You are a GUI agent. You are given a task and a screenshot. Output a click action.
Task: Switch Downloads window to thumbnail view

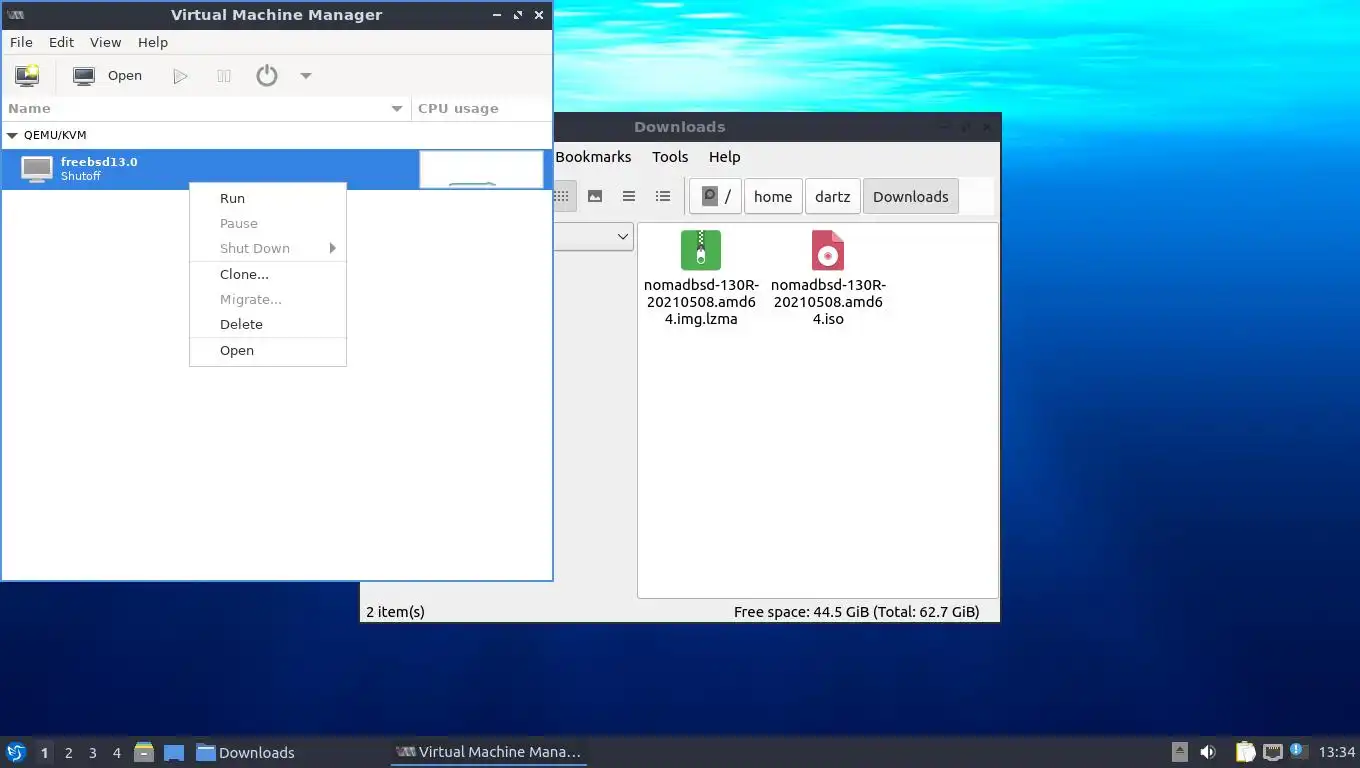coord(595,196)
